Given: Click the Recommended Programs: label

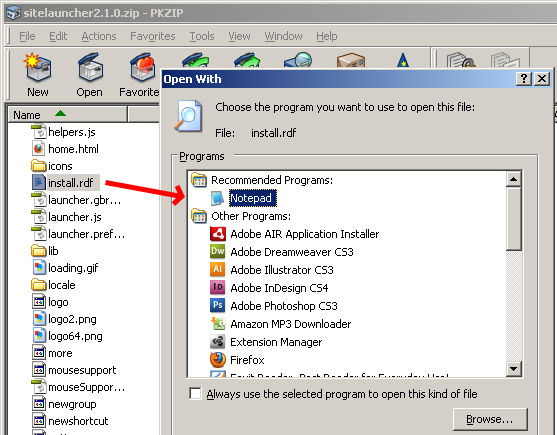Looking at the screenshot, I should point(272,180).
